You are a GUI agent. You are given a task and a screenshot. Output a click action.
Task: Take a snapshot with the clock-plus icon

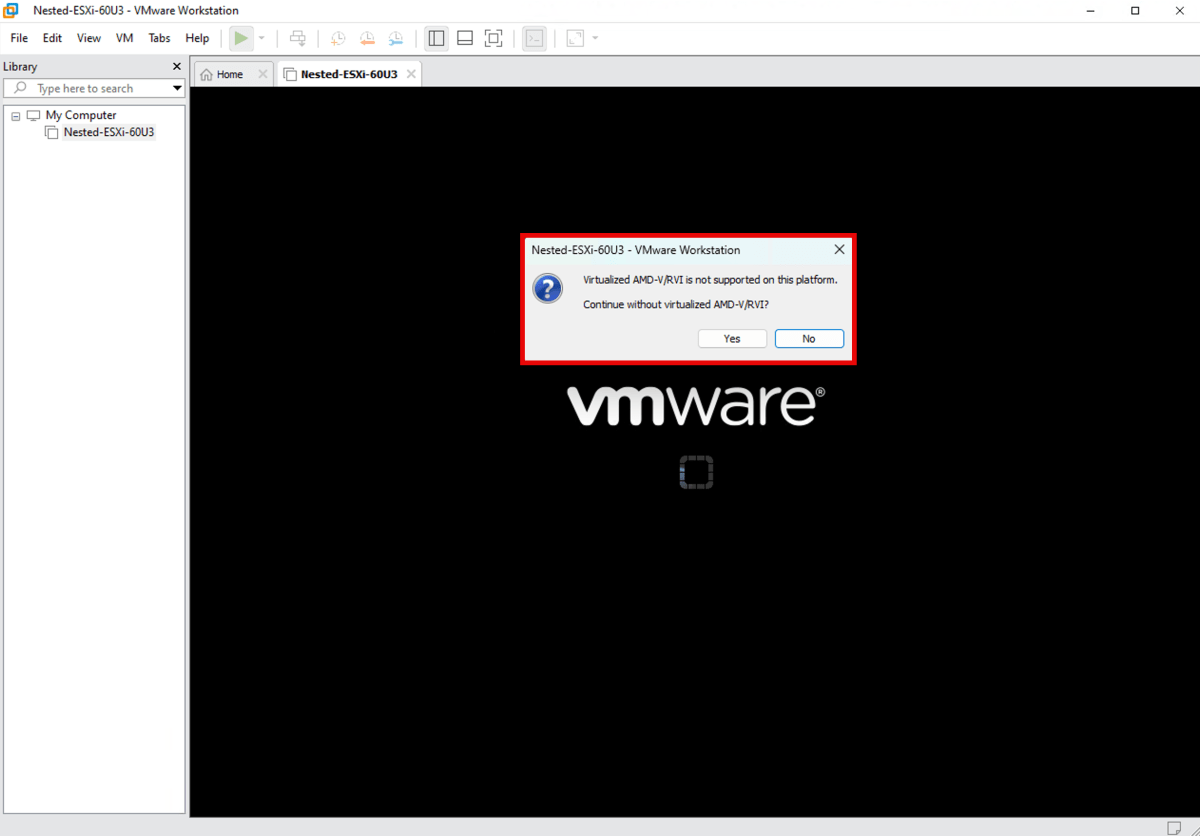click(x=338, y=38)
